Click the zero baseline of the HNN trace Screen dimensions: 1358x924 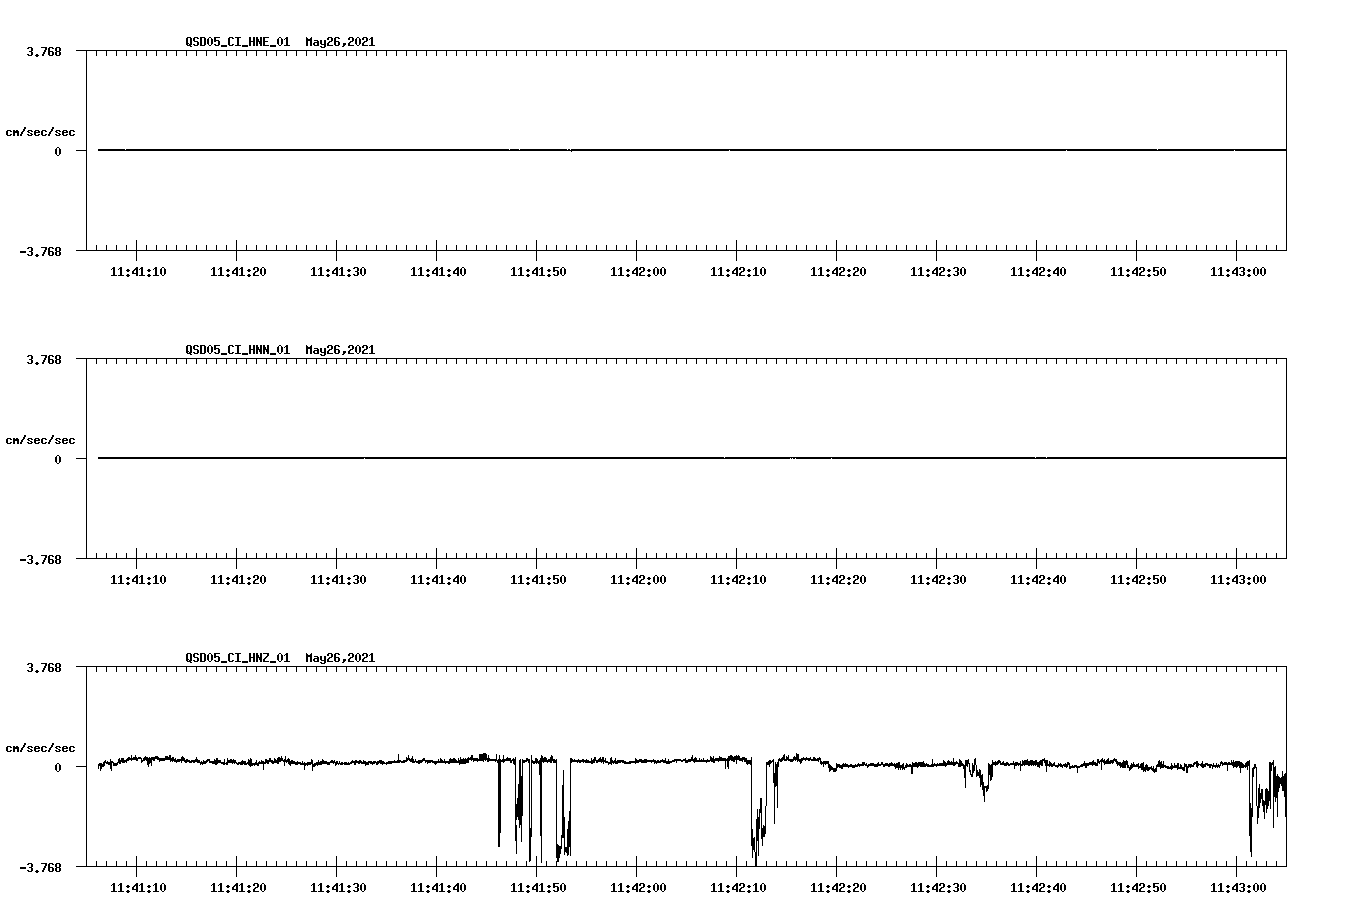pyautogui.click(x=600, y=459)
